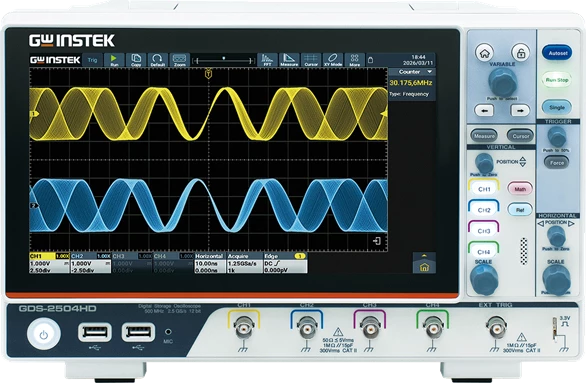Select the channel 2 ground level marker

coord(34,206)
